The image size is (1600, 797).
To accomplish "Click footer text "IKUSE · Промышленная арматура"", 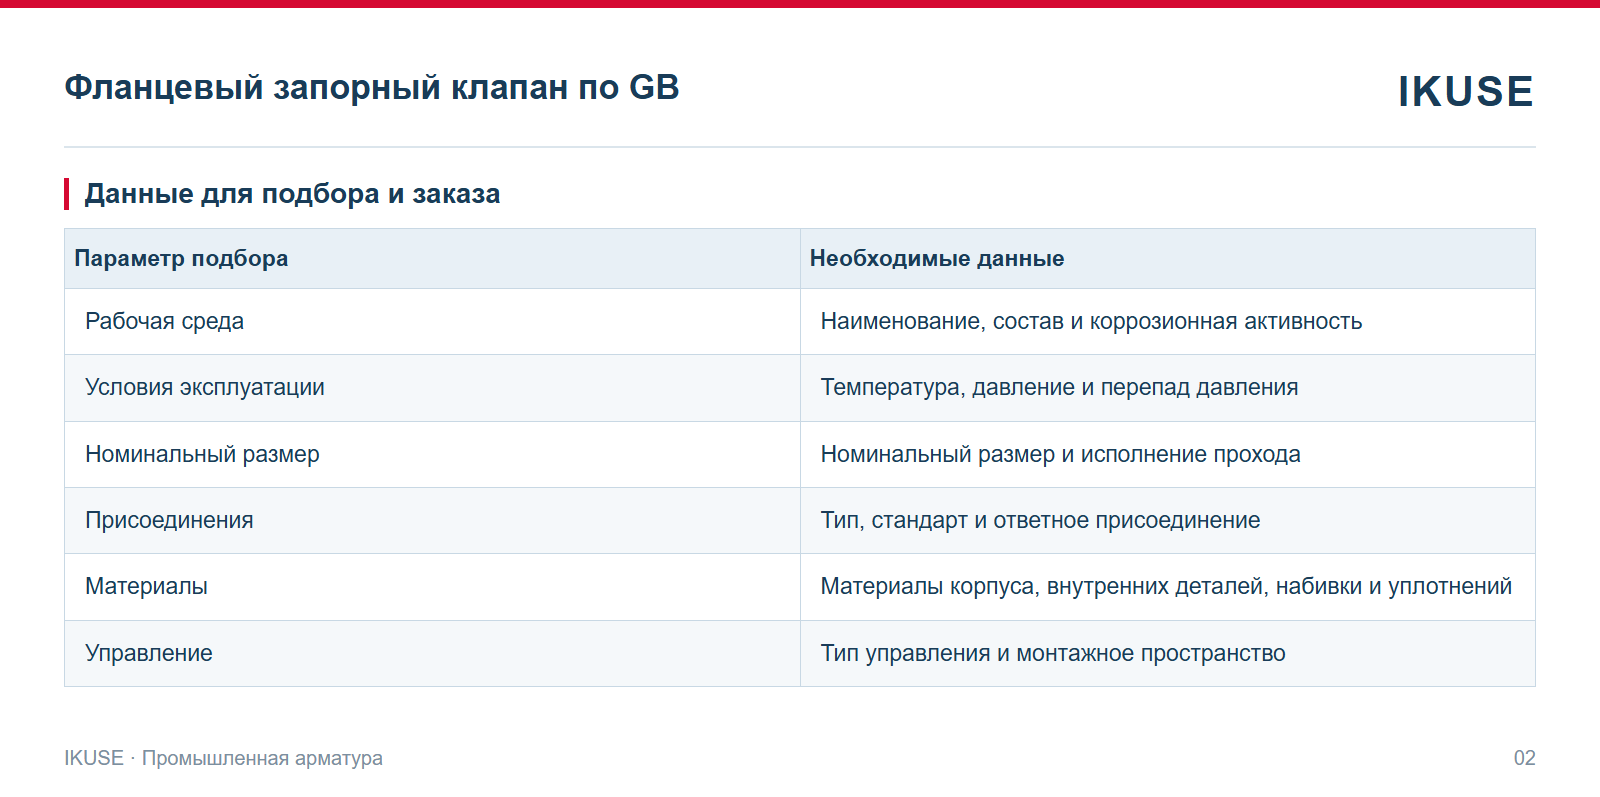I will point(223,758).
